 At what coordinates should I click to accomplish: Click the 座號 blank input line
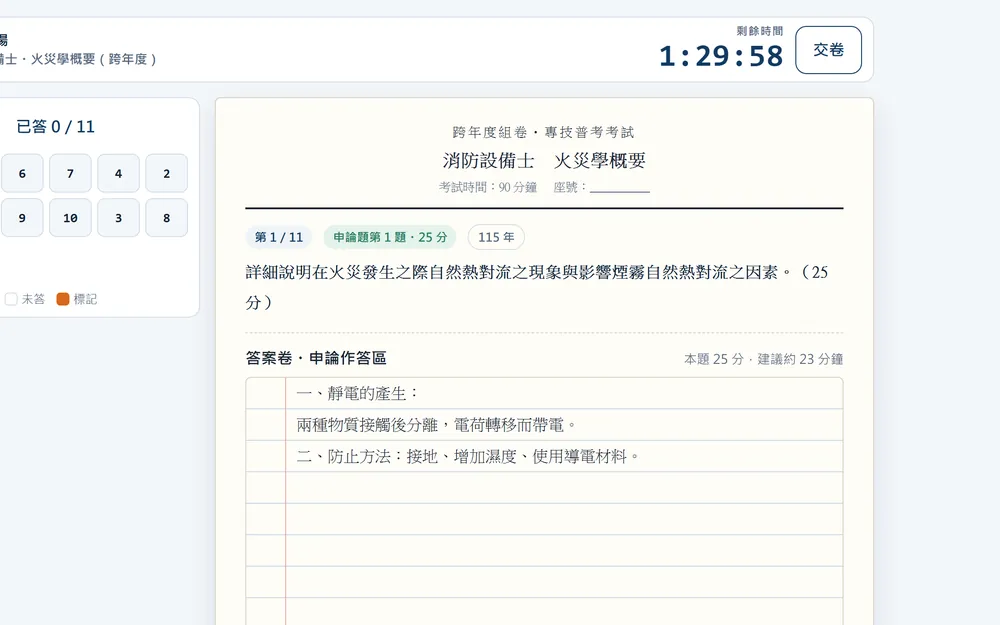click(x=619, y=188)
